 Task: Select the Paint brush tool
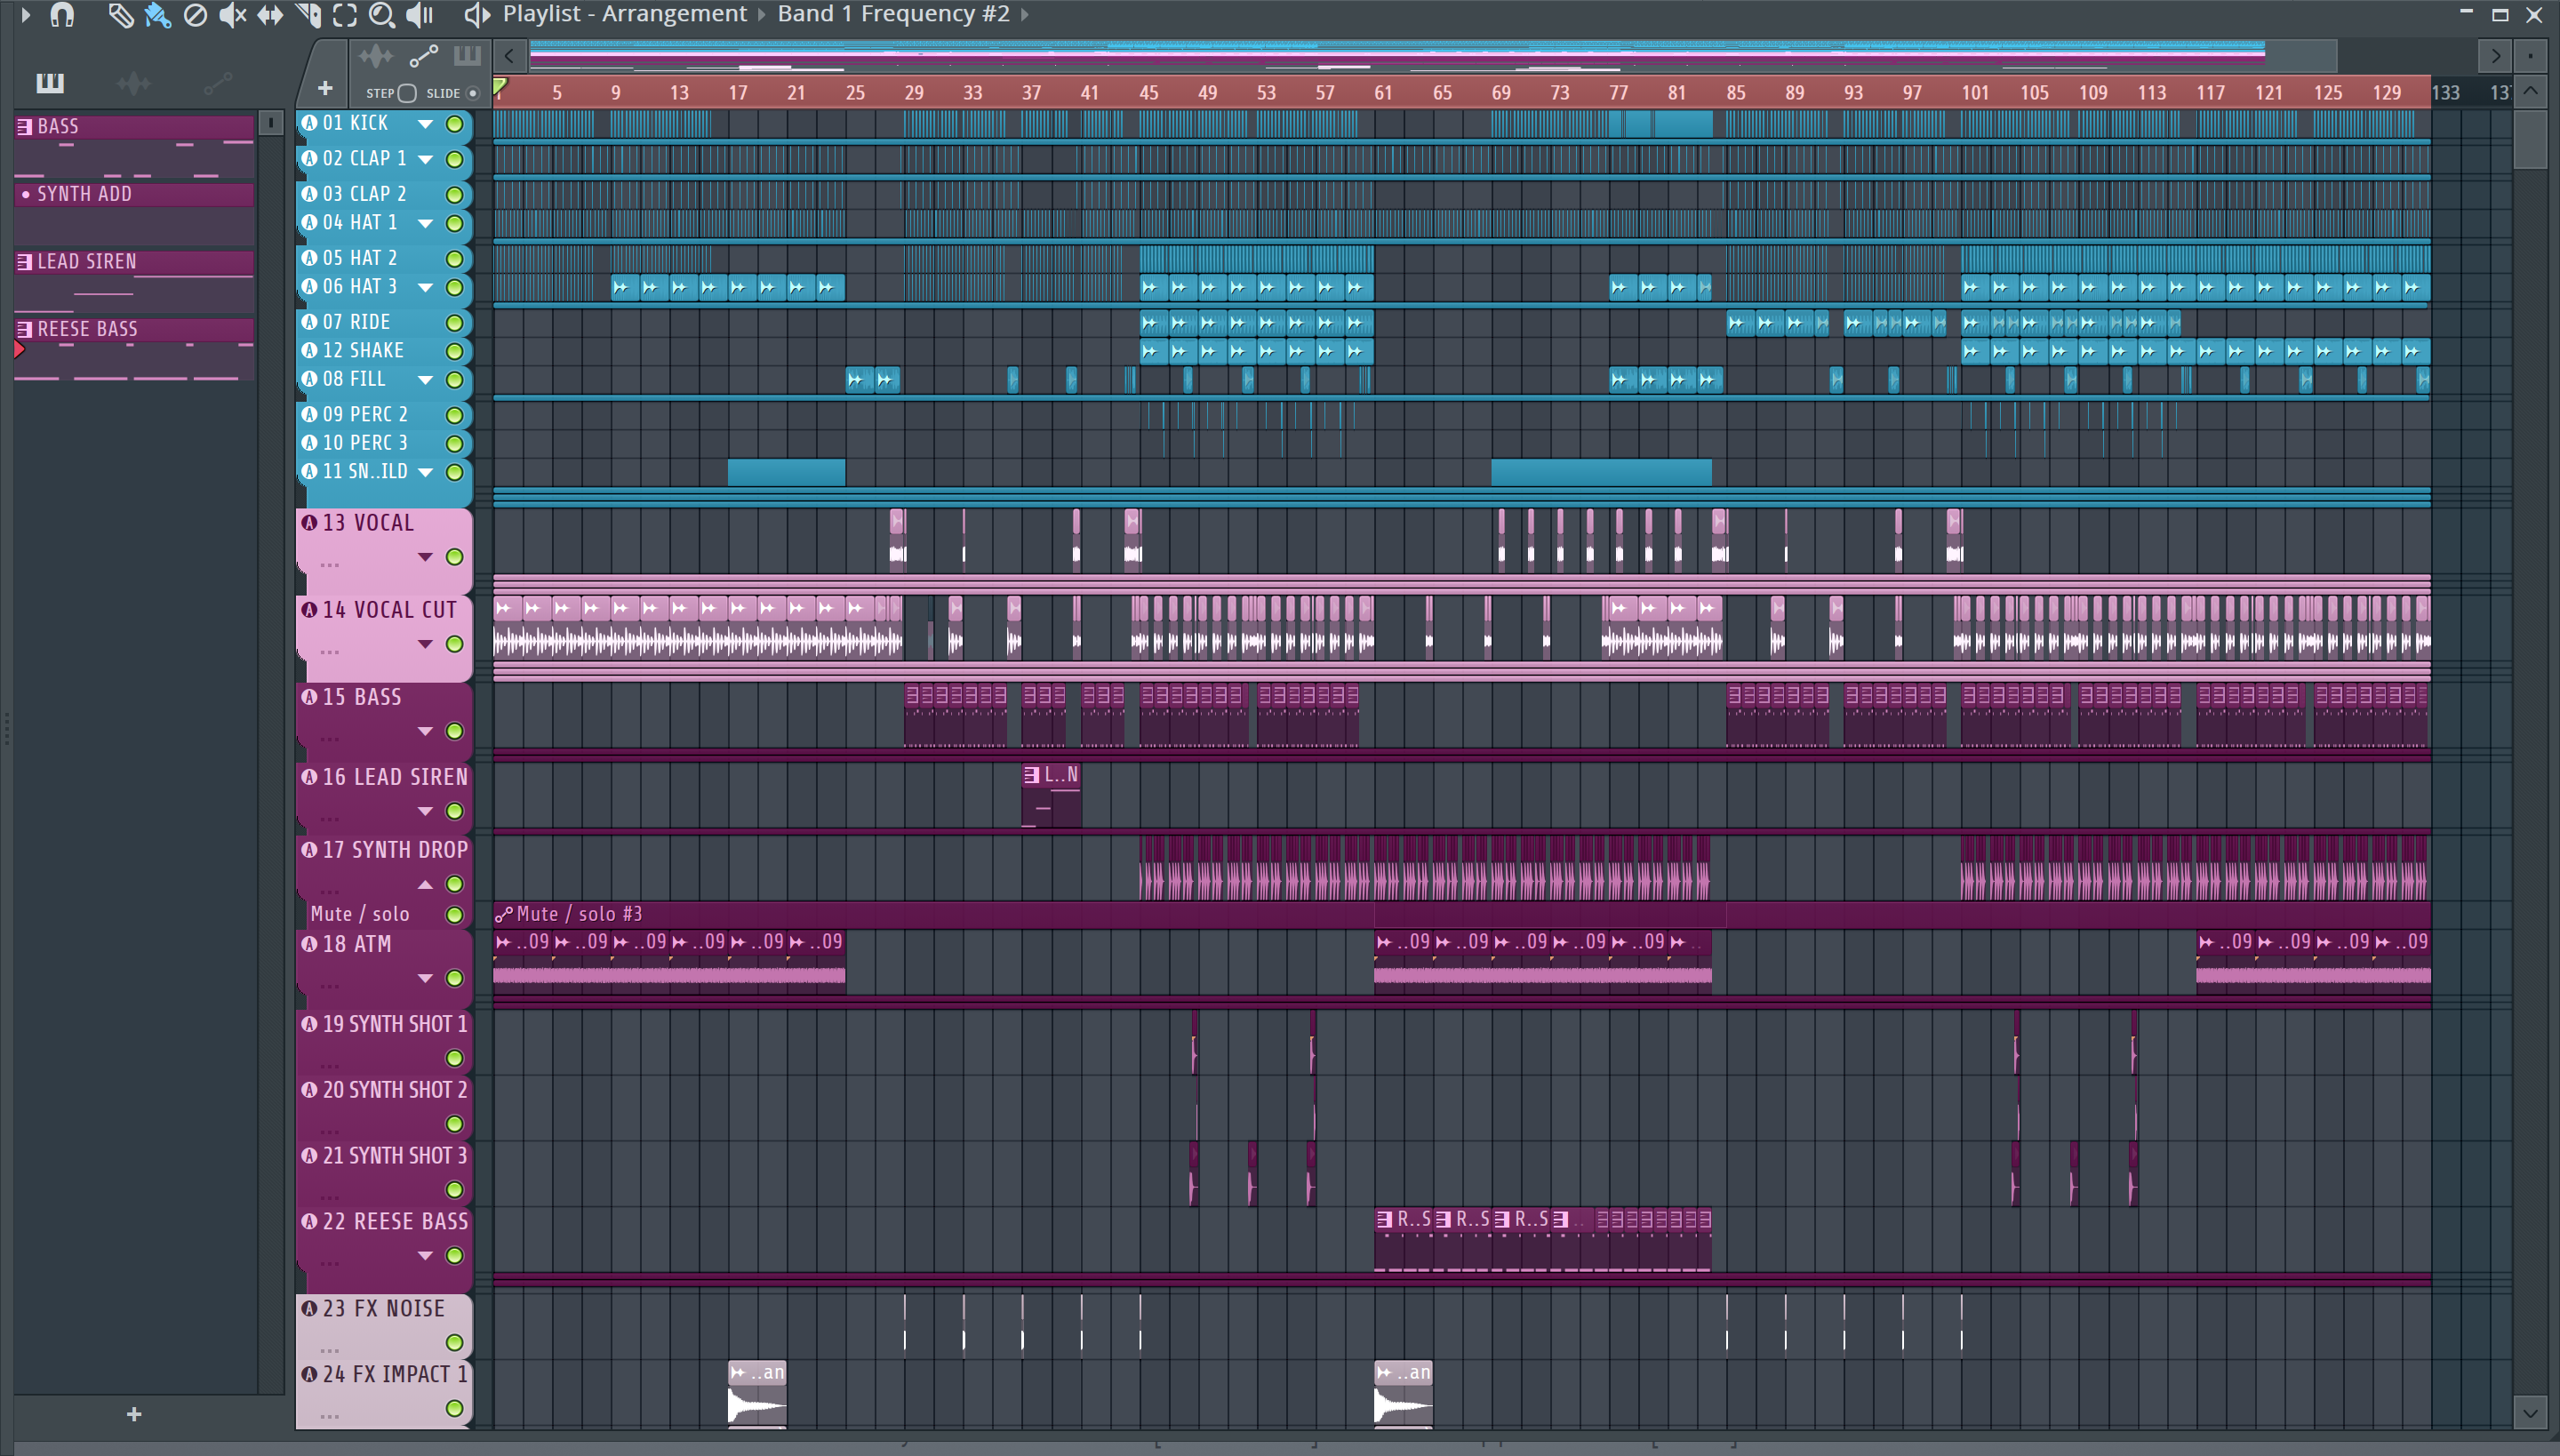(x=158, y=15)
